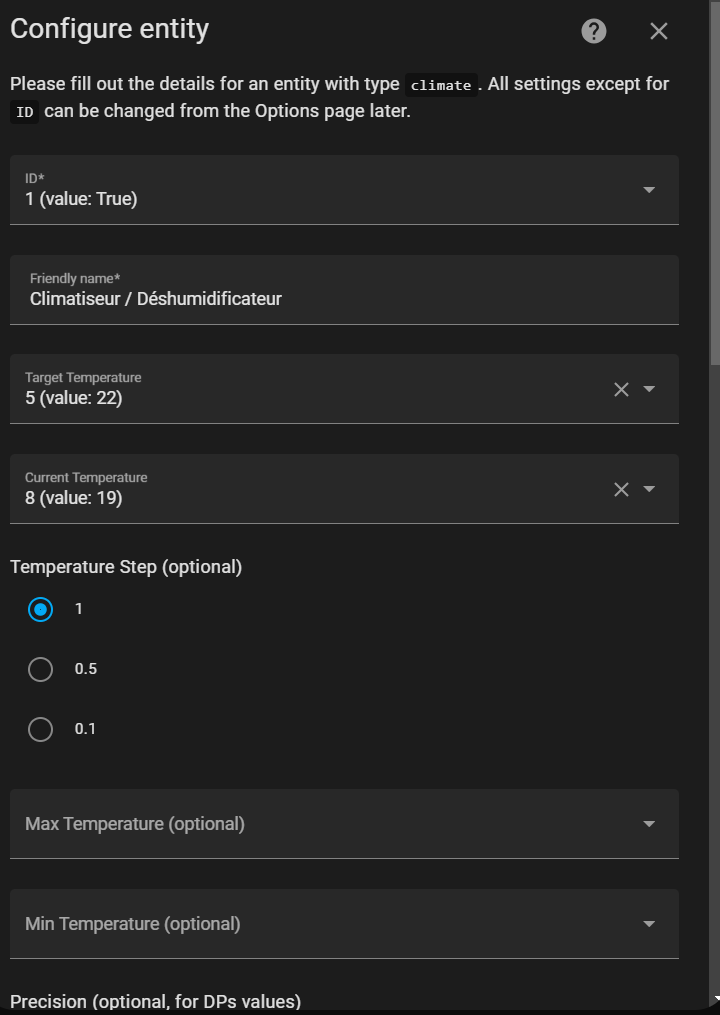The height and width of the screenshot is (1015, 720).
Task: Select temperature step 0.5 radio button
Action: point(41,669)
